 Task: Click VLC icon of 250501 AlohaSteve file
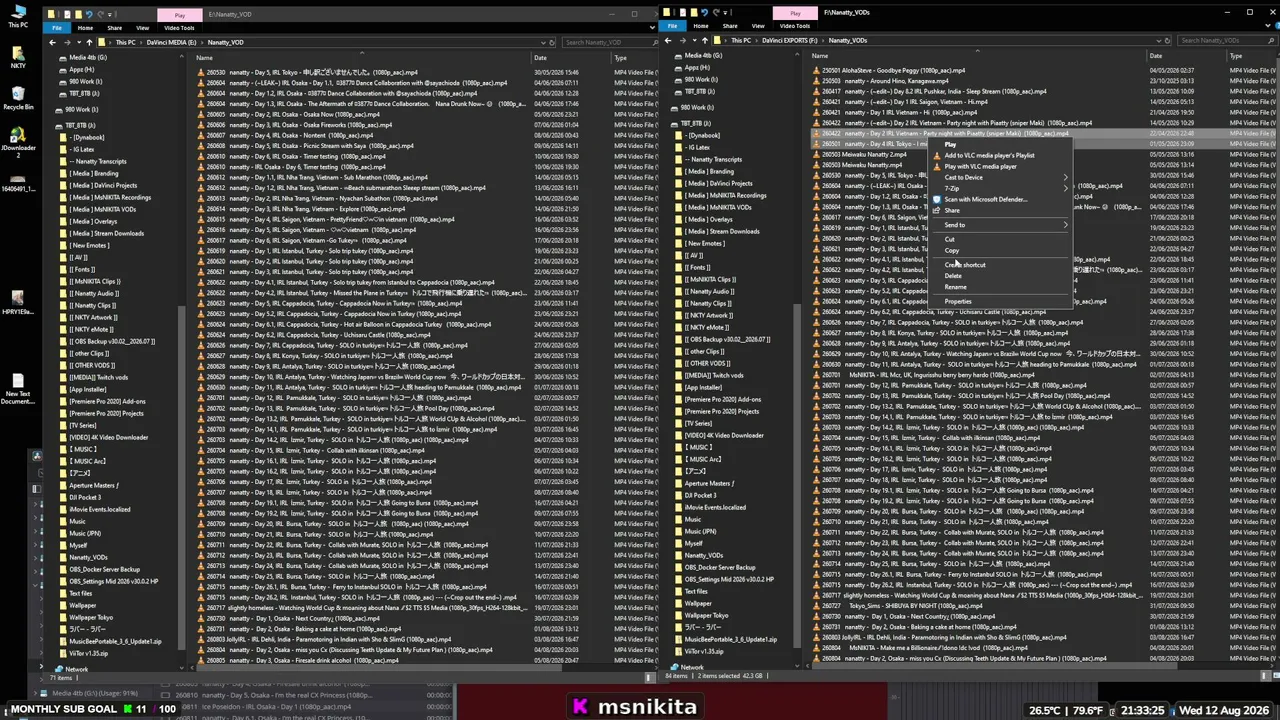816,71
